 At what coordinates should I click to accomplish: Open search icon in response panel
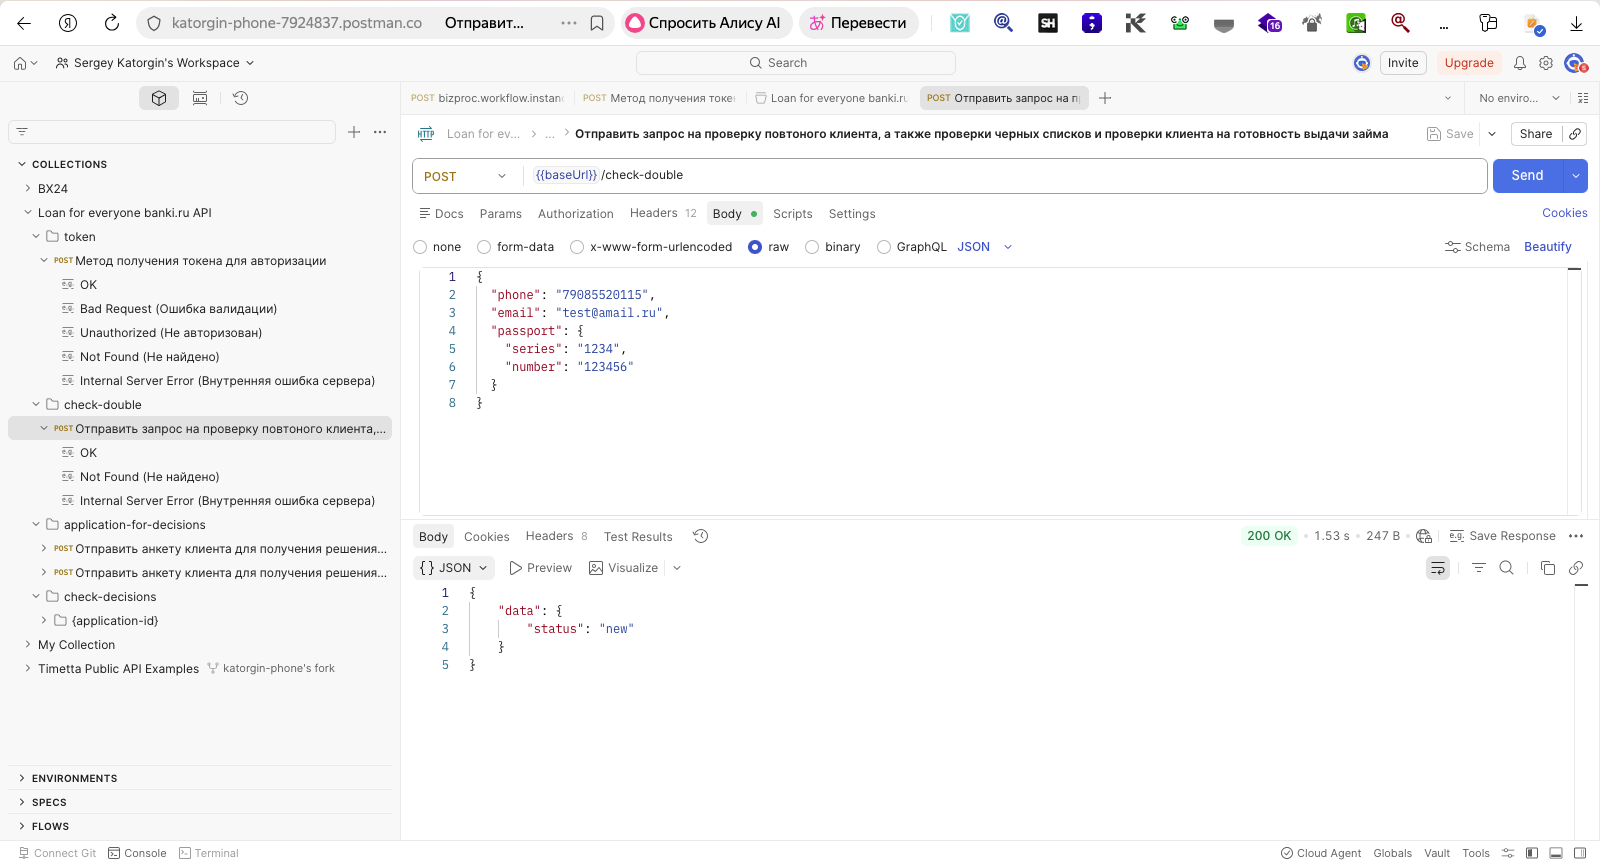tap(1506, 568)
